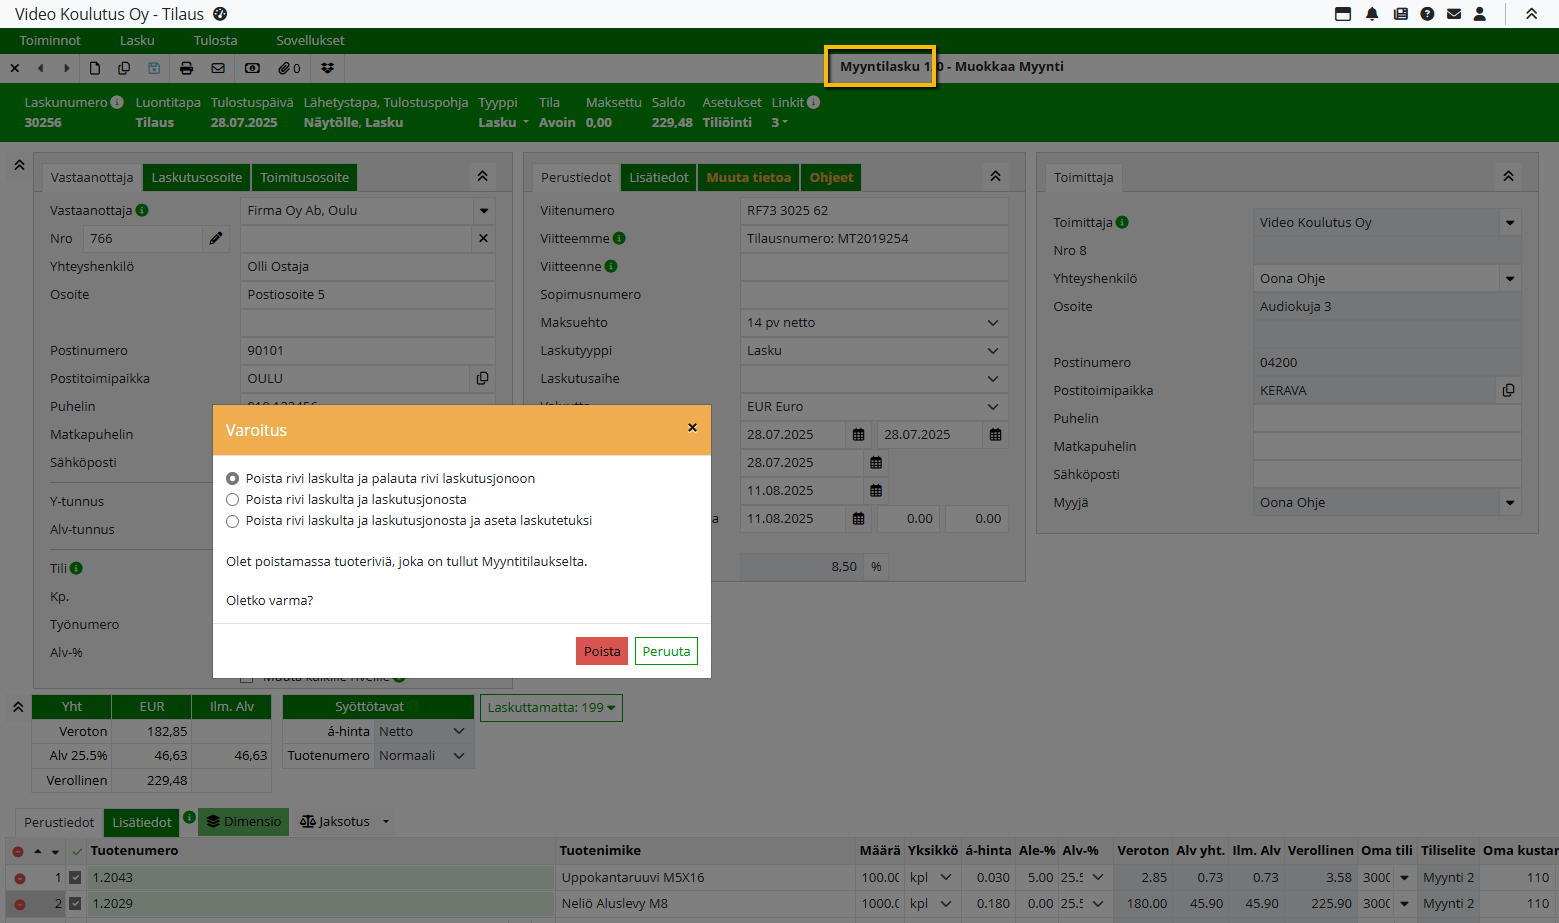Open the Tulosta menu
Viewport: 1559px width, 923px height.
(215, 40)
